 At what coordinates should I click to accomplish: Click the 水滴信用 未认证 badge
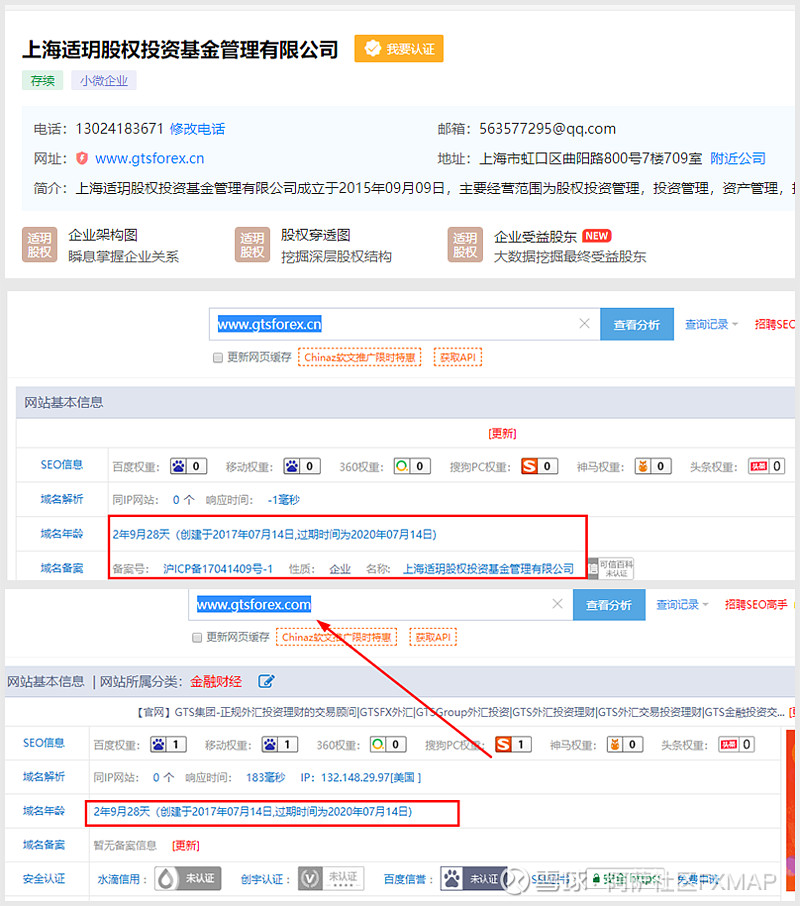pos(188,879)
